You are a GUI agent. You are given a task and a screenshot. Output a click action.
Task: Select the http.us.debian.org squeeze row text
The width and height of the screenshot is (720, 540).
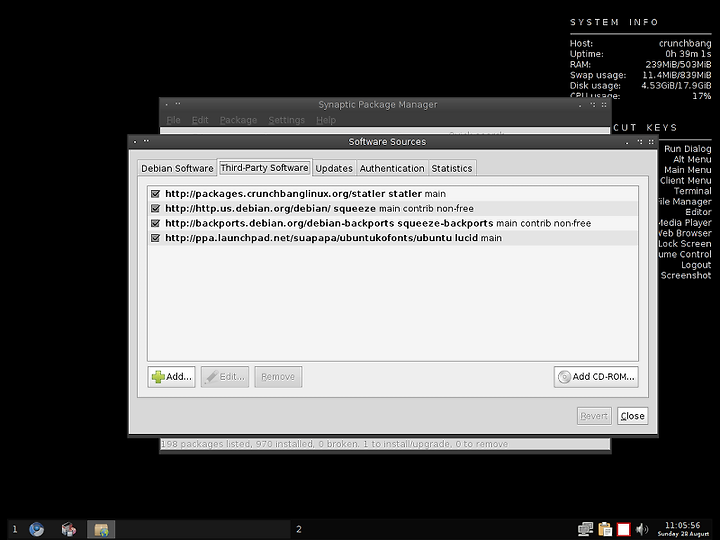click(319, 208)
